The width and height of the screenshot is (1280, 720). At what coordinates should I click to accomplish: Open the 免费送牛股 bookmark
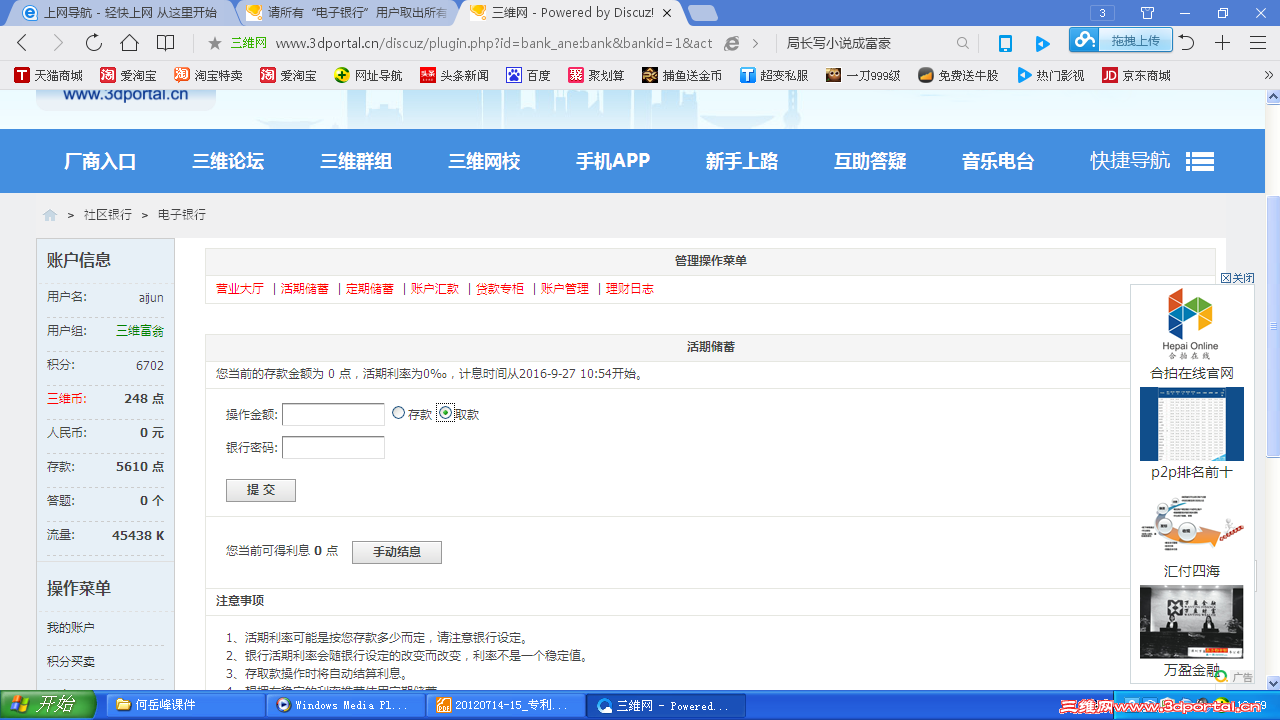click(958, 75)
